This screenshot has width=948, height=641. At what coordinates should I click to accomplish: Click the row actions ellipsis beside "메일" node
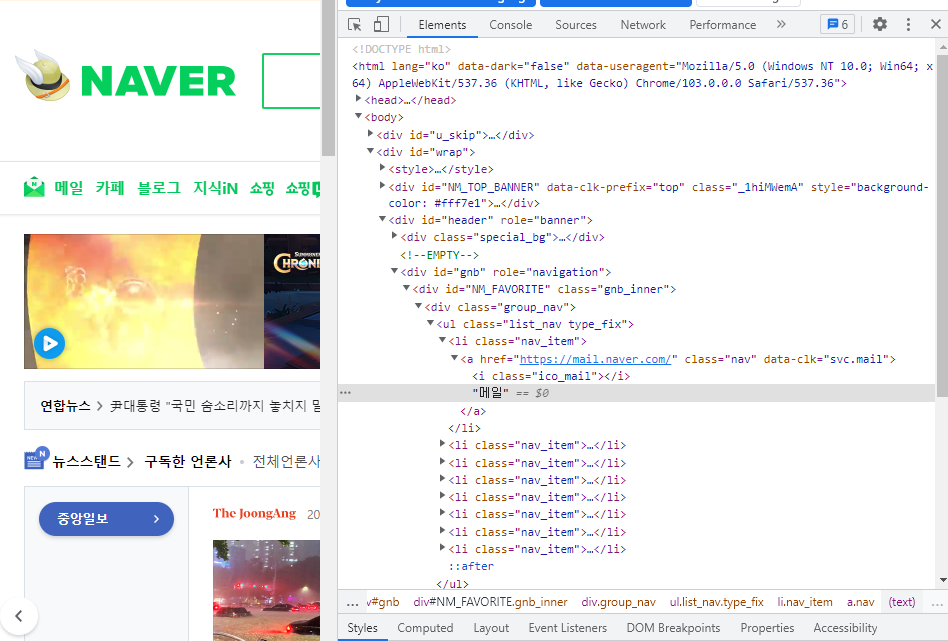[345, 392]
